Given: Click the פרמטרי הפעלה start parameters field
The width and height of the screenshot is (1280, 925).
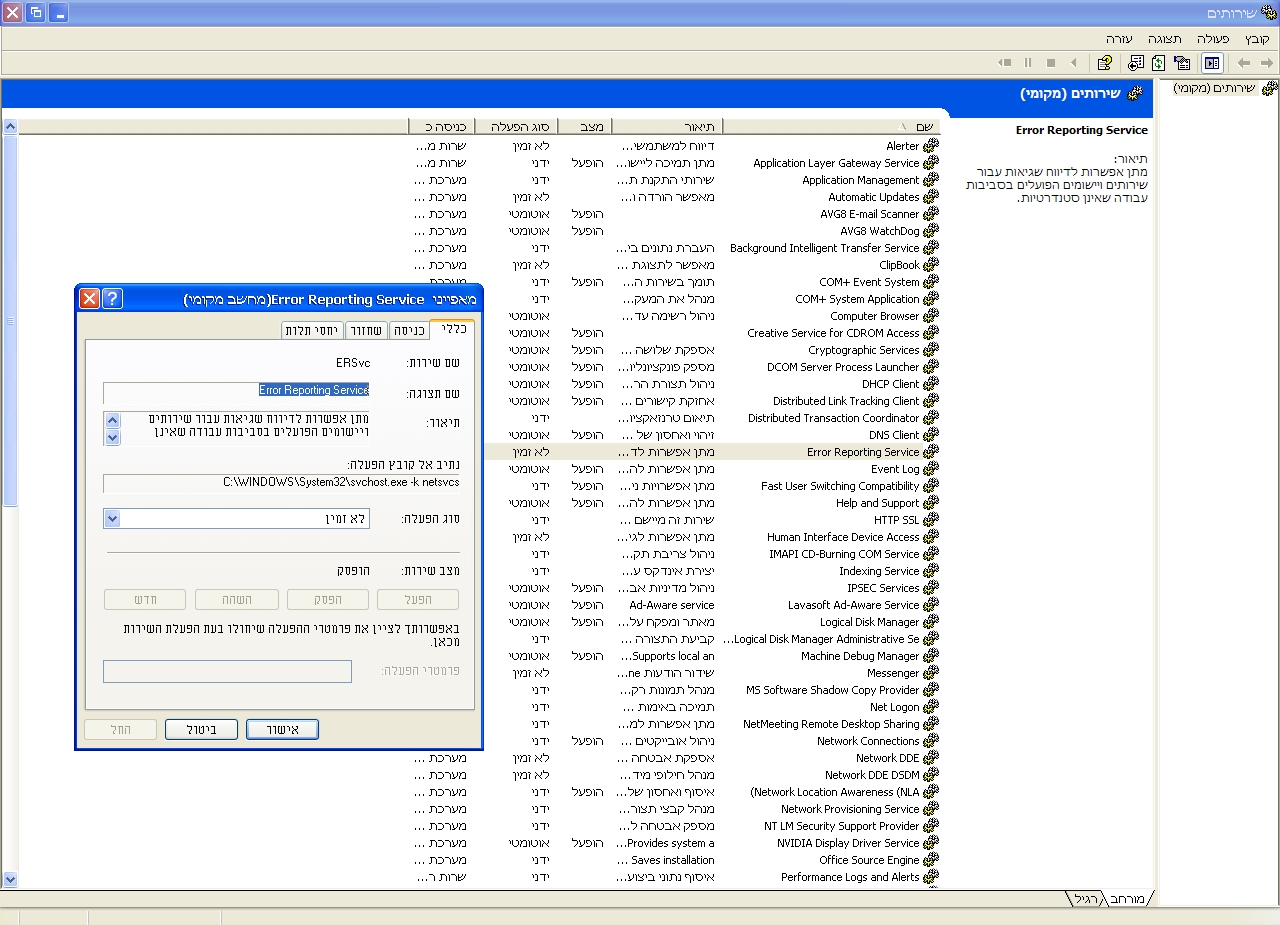Looking at the screenshot, I should [227, 672].
